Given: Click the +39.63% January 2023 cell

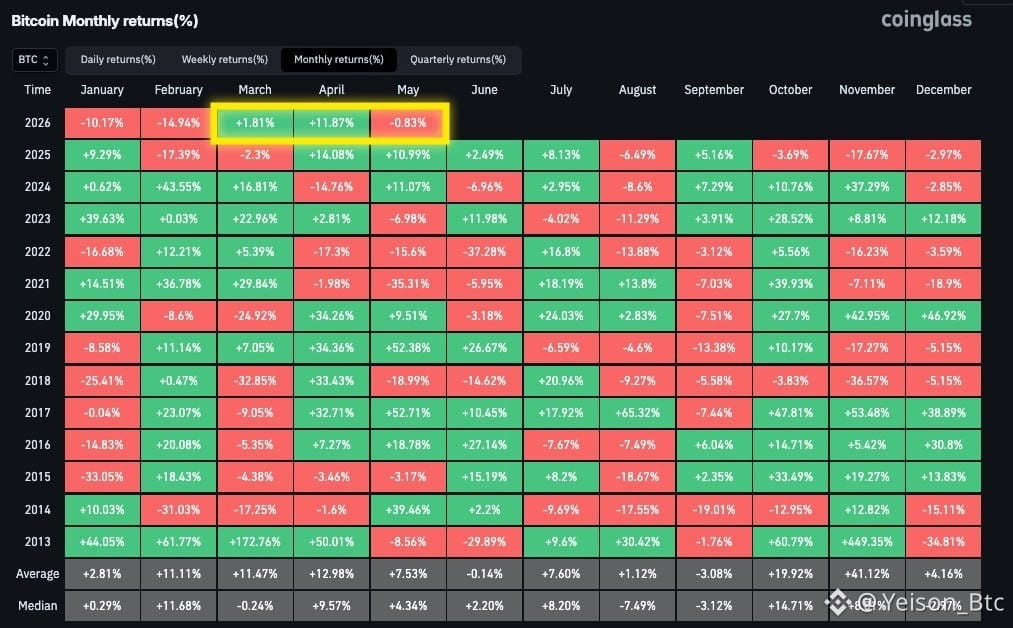Looking at the screenshot, I should coord(102,219).
